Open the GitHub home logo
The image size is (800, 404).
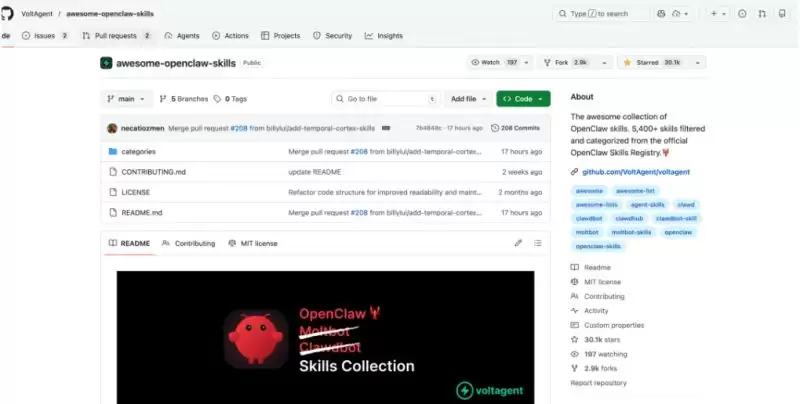pos(6,13)
